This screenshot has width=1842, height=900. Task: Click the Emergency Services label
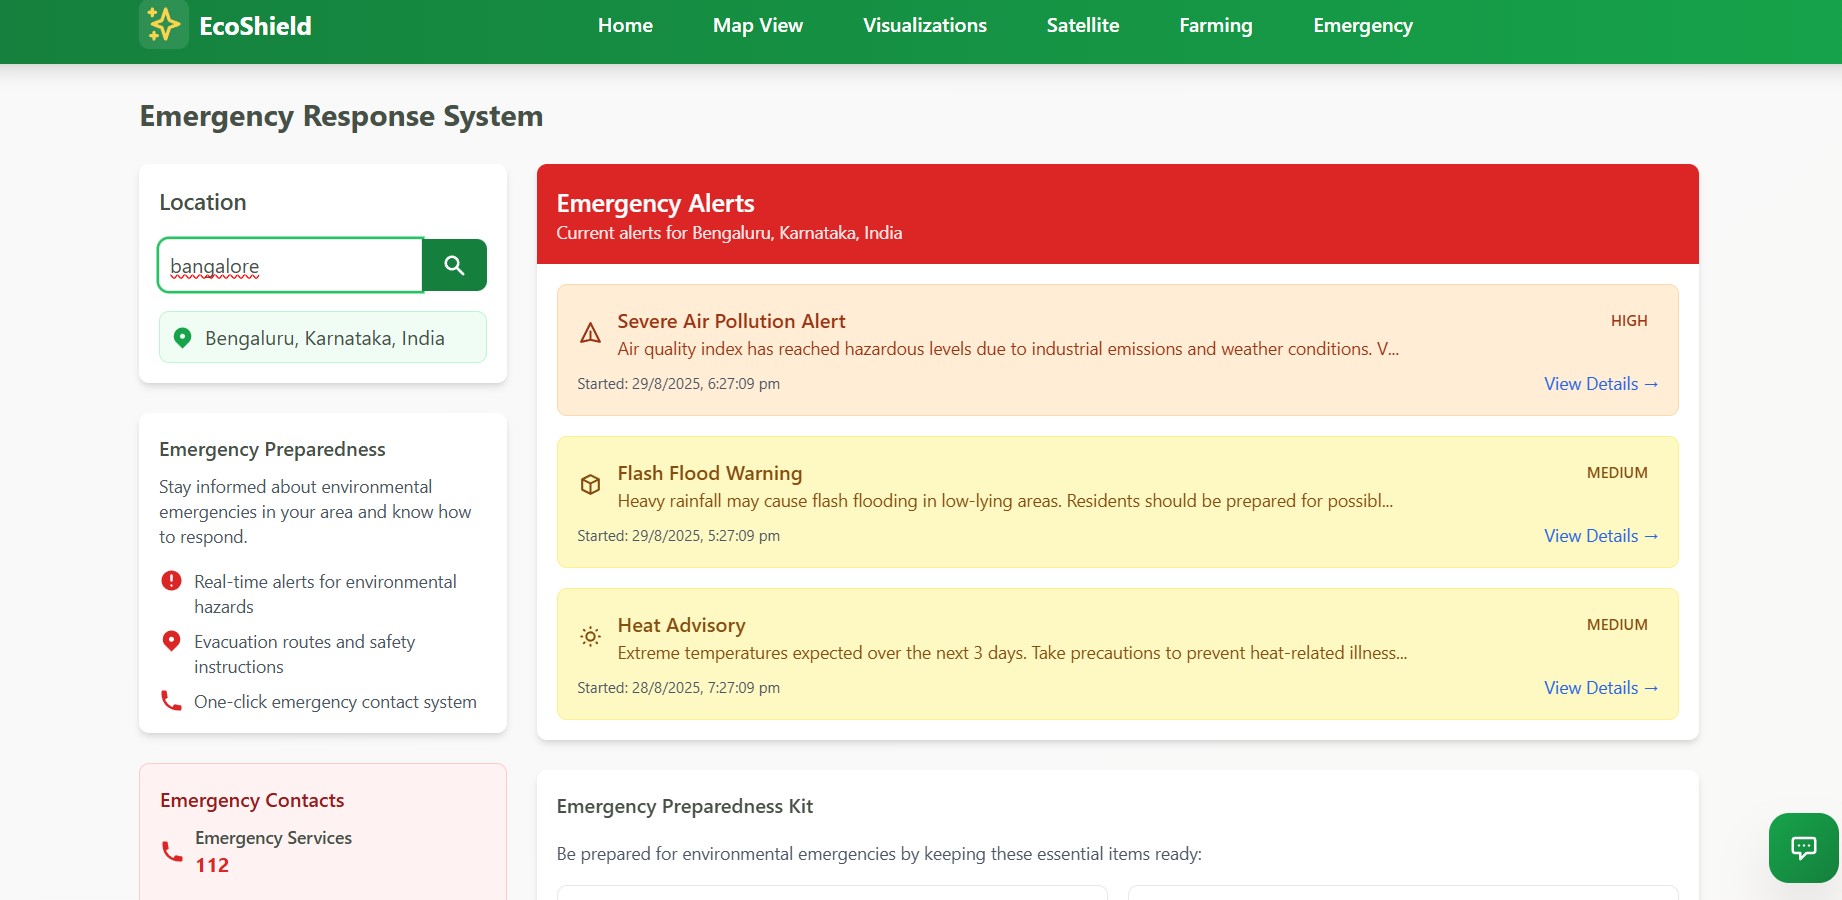pos(273,838)
